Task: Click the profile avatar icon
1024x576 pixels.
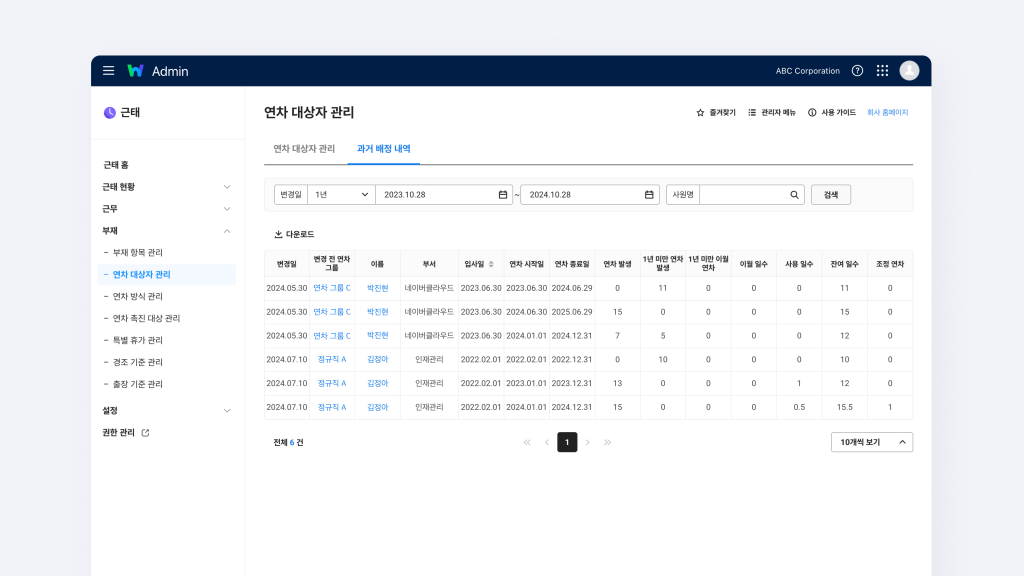Action: coord(909,71)
